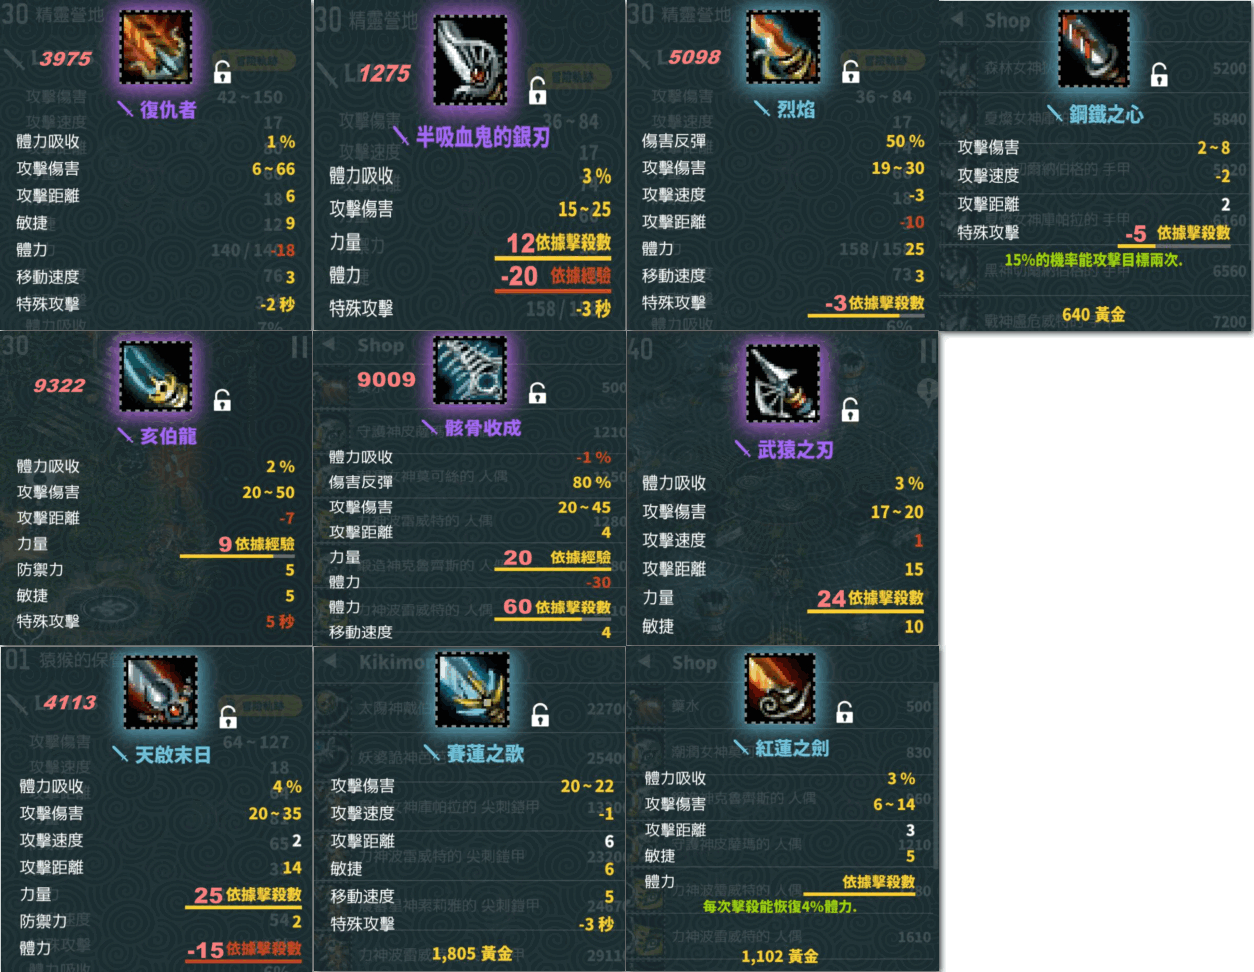Click the 復仇者 weapon icon
1254x972 pixels.
(156, 47)
